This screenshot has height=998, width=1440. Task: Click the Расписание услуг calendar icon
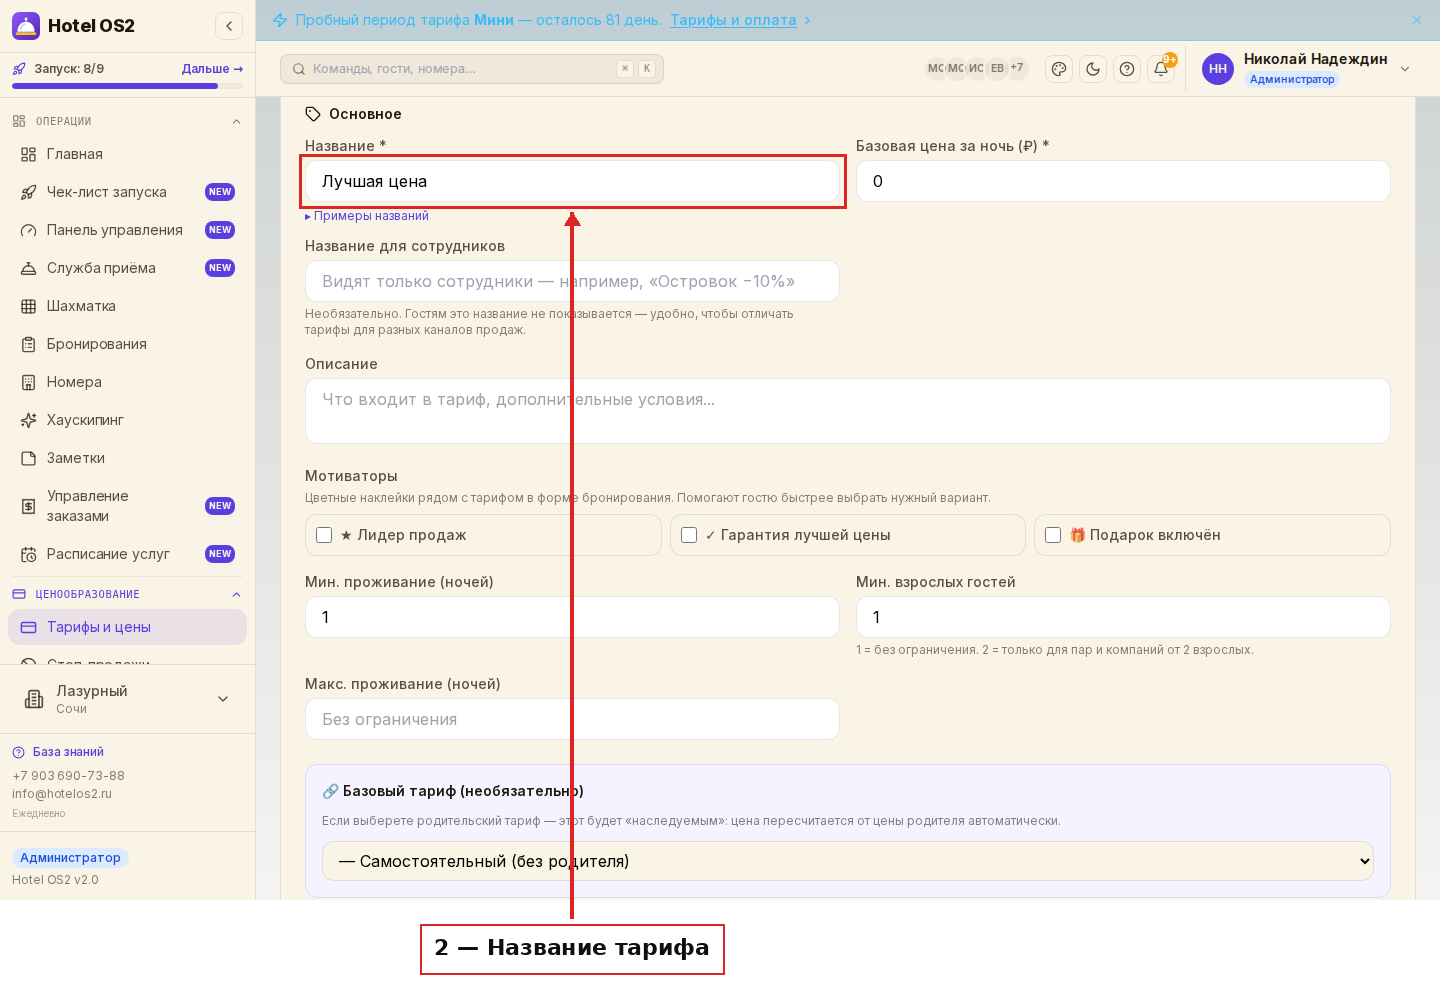(x=28, y=554)
